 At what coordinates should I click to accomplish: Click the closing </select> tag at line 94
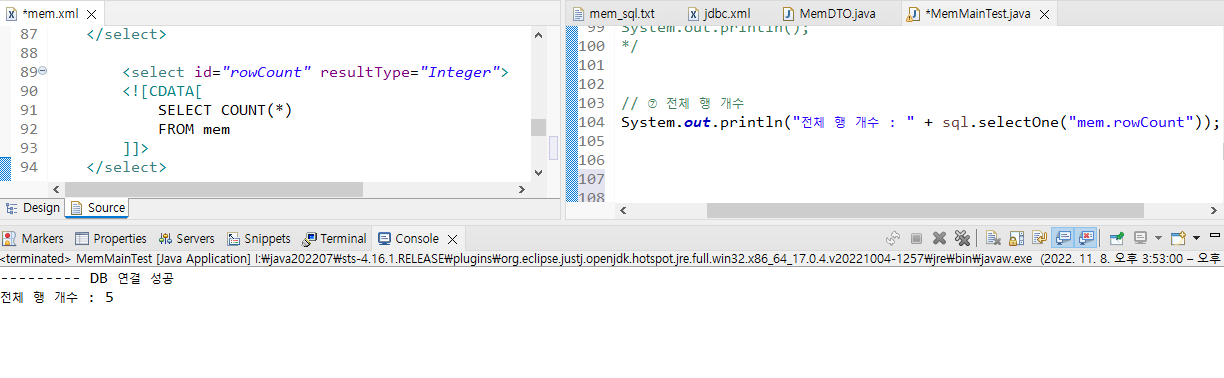point(127,167)
